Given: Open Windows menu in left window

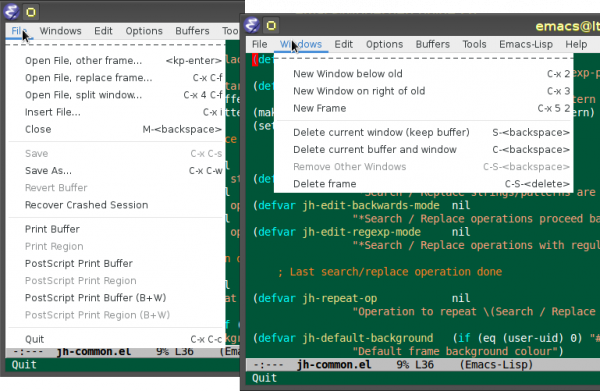Looking at the screenshot, I should [60, 31].
